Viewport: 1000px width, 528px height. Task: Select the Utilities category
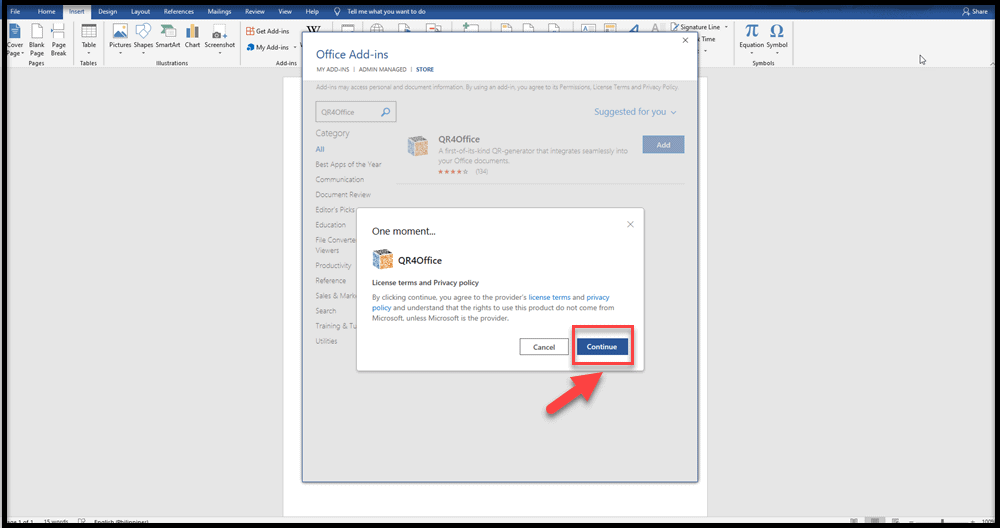click(327, 341)
